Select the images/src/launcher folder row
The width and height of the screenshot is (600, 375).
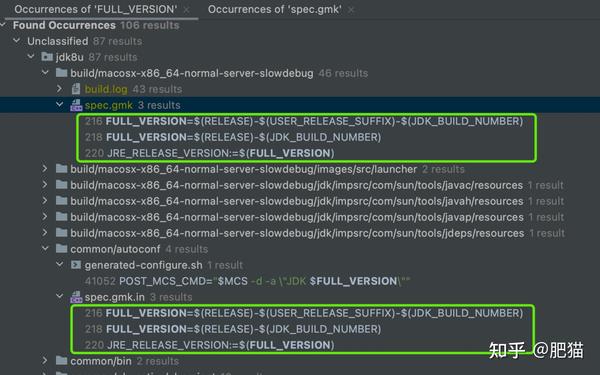pyautogui.click(x=300, y=169)
